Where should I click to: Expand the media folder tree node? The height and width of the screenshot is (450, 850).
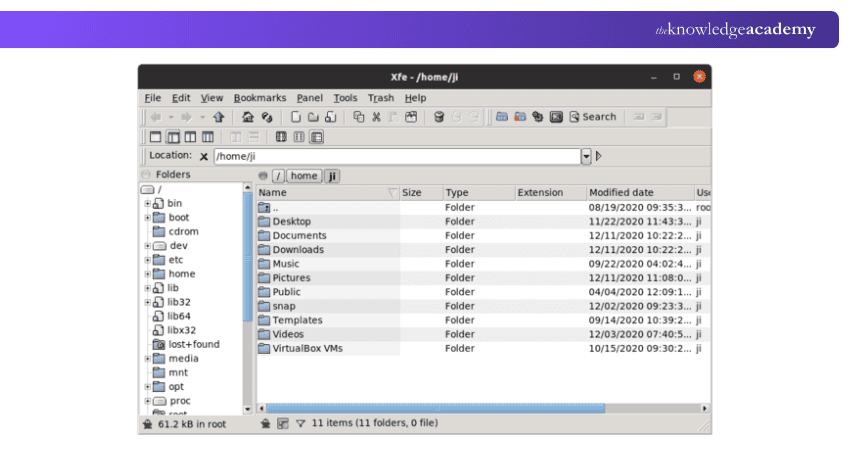147,358
